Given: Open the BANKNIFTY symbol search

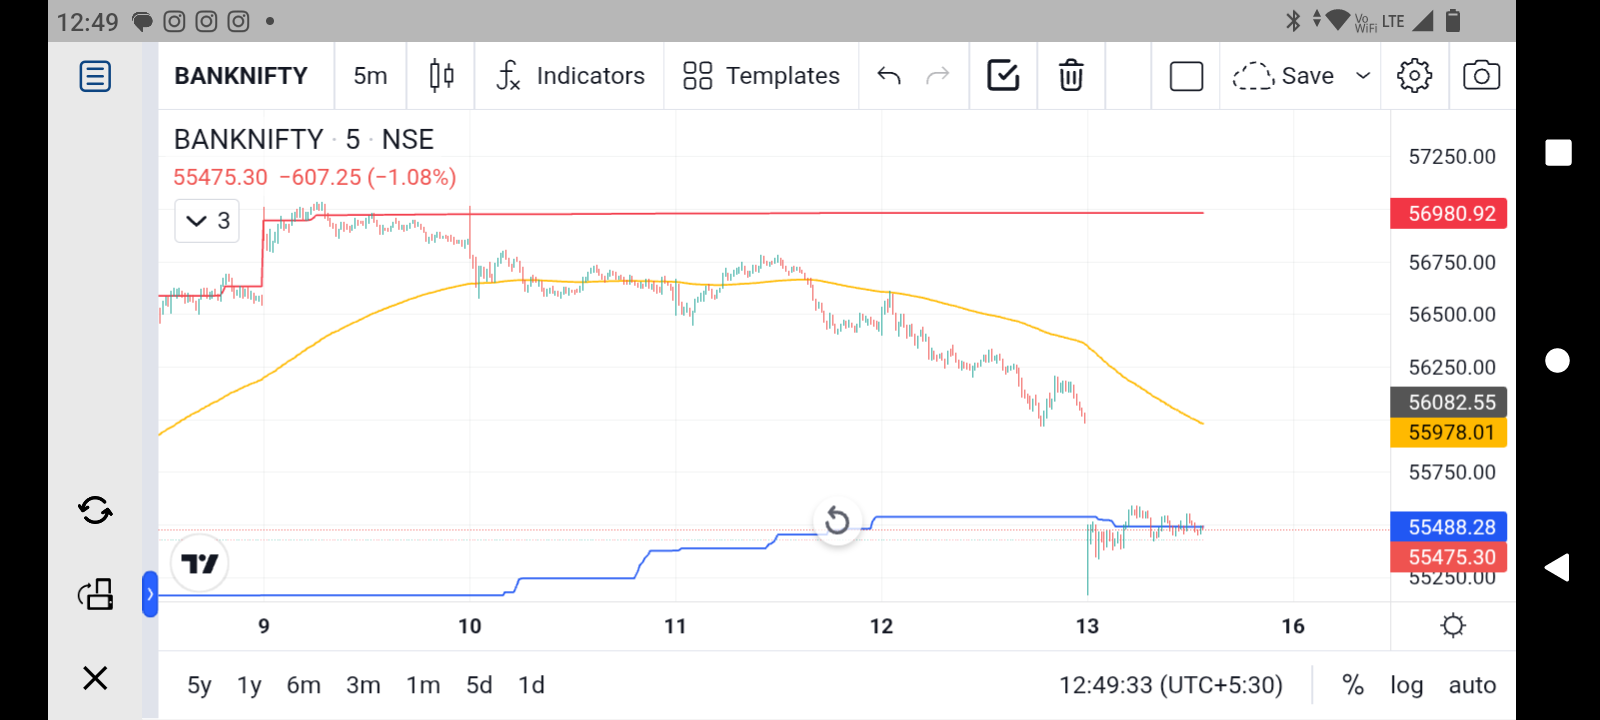Looking at the screenshot, I should click(x=241, y=76).
